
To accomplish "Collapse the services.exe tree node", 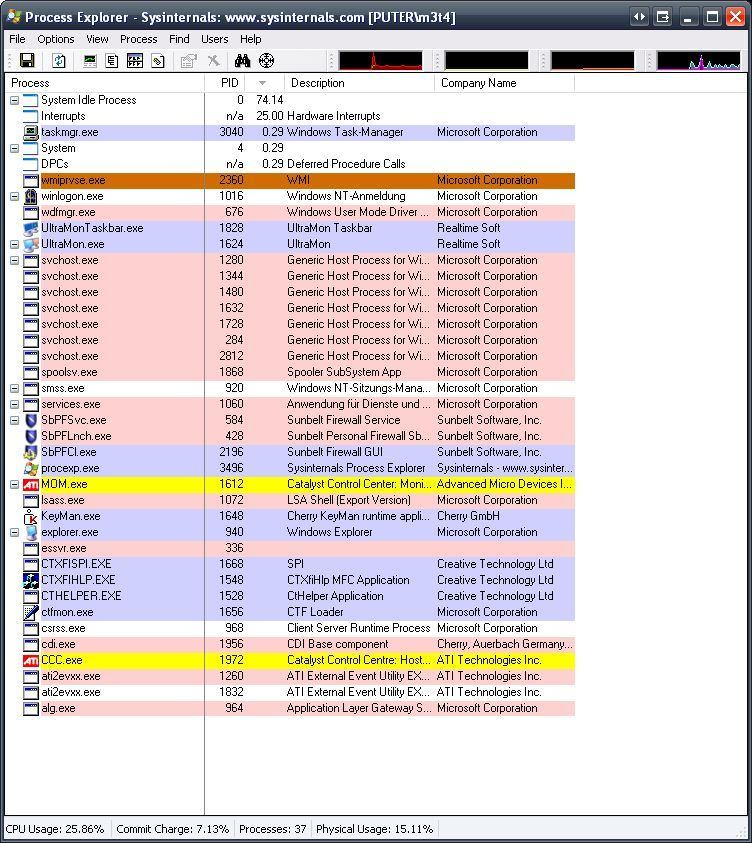I will 15,404.
